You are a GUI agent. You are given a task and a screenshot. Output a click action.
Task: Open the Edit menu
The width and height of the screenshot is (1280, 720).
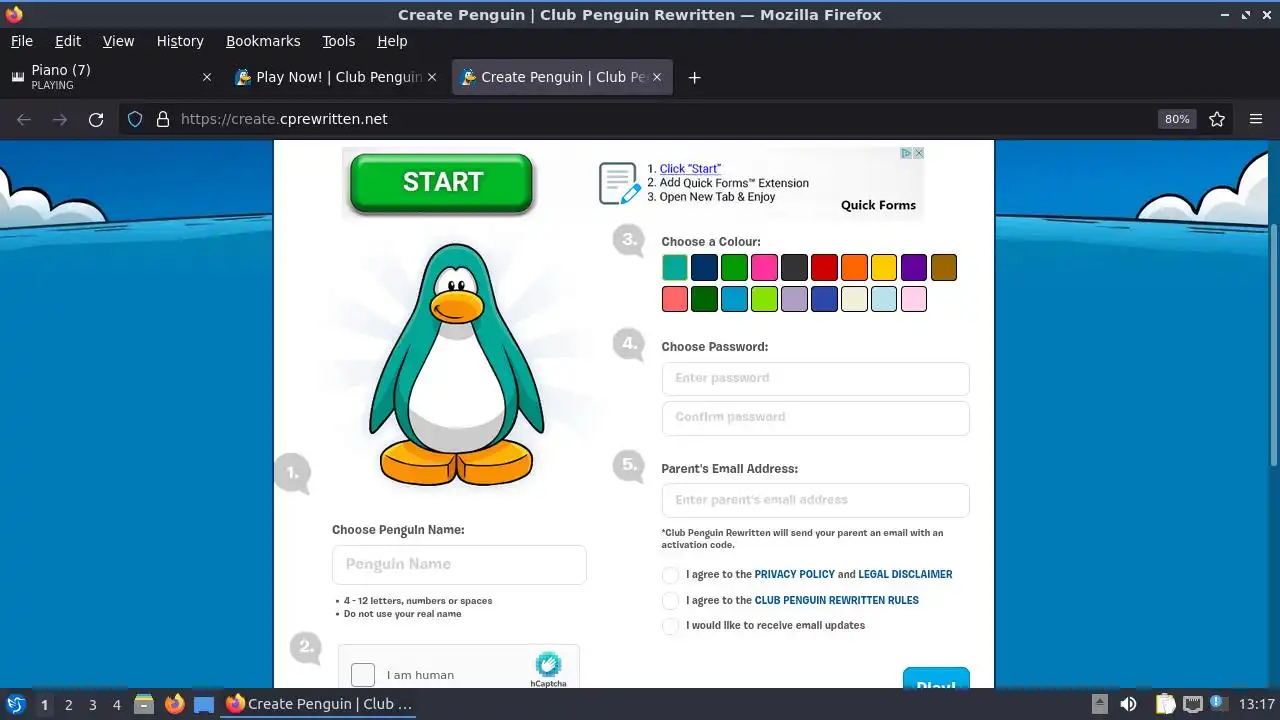[68, 41]
